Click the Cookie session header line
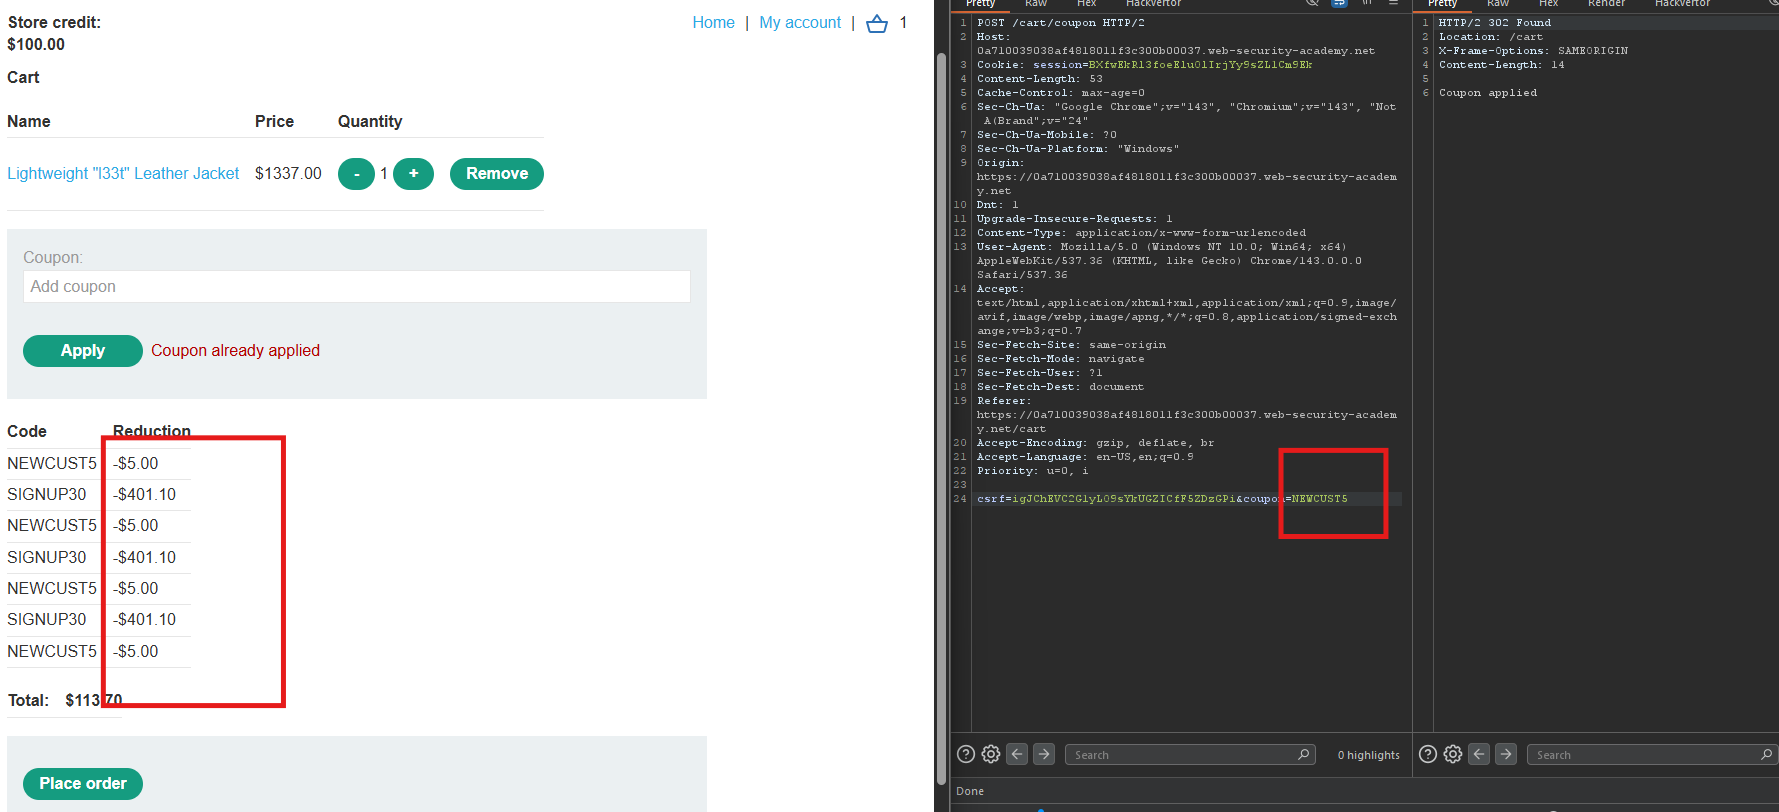Image resolution: width=1779 pixels, height=812 pixels. click(1144, 65)
